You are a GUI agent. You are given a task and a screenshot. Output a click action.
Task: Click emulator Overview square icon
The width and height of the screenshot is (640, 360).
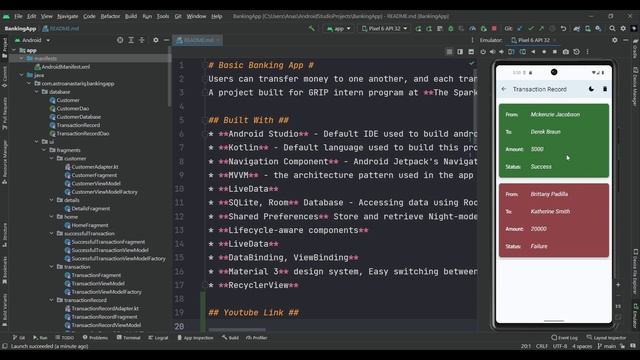click(x=555, y=52)
